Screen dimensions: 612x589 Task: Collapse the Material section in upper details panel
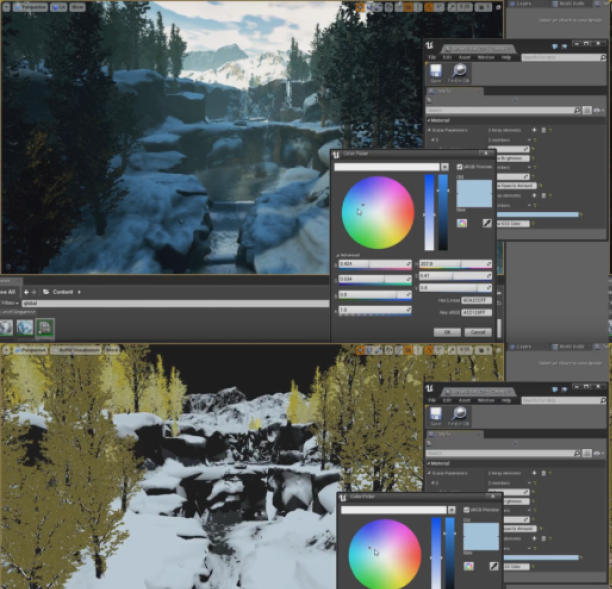[x=429, y=120]
